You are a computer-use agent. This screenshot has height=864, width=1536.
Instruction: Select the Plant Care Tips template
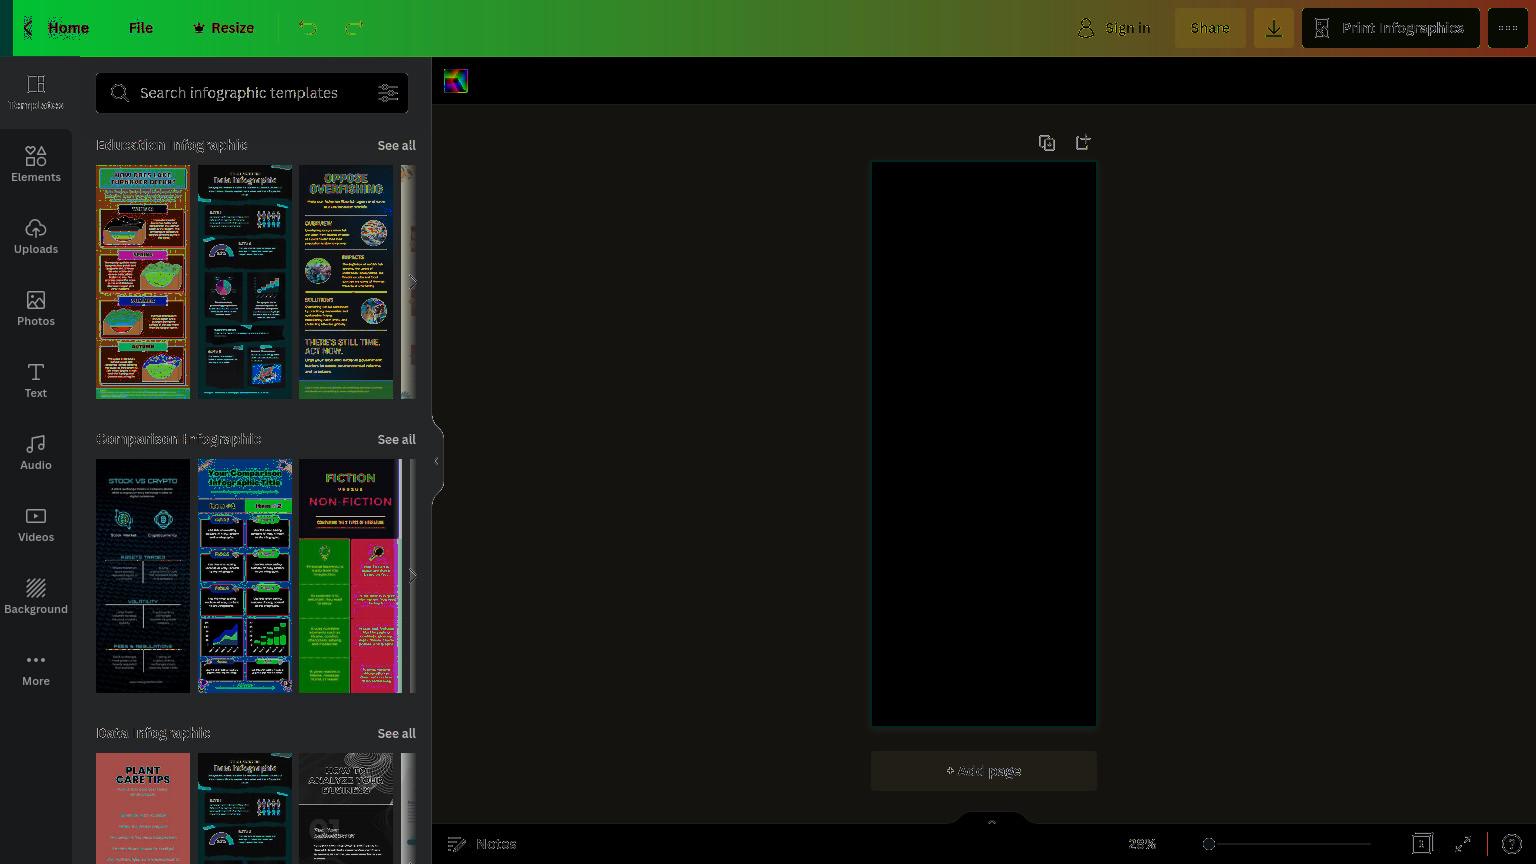pyautogui.click(x=143, y=808)
